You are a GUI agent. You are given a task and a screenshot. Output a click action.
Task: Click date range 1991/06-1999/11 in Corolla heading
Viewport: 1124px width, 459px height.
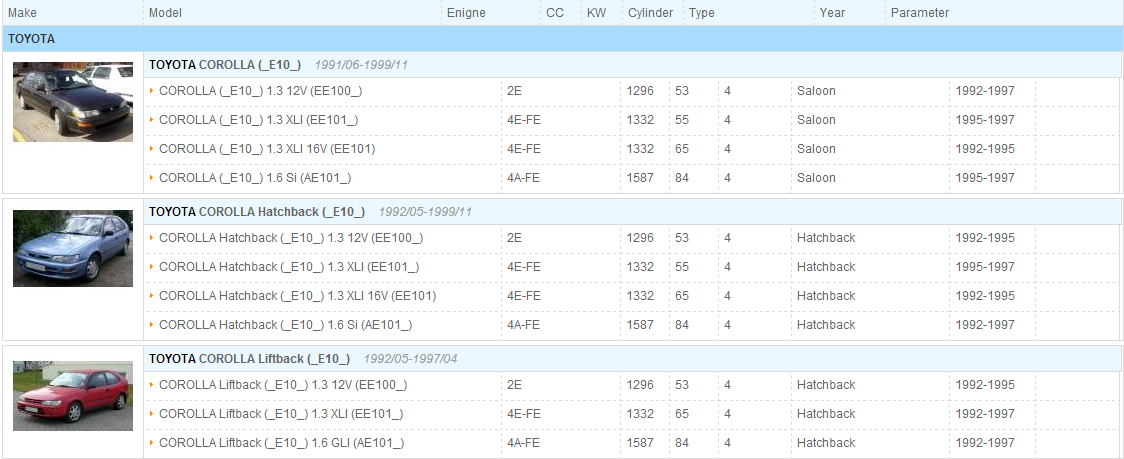tap(361, 65)
